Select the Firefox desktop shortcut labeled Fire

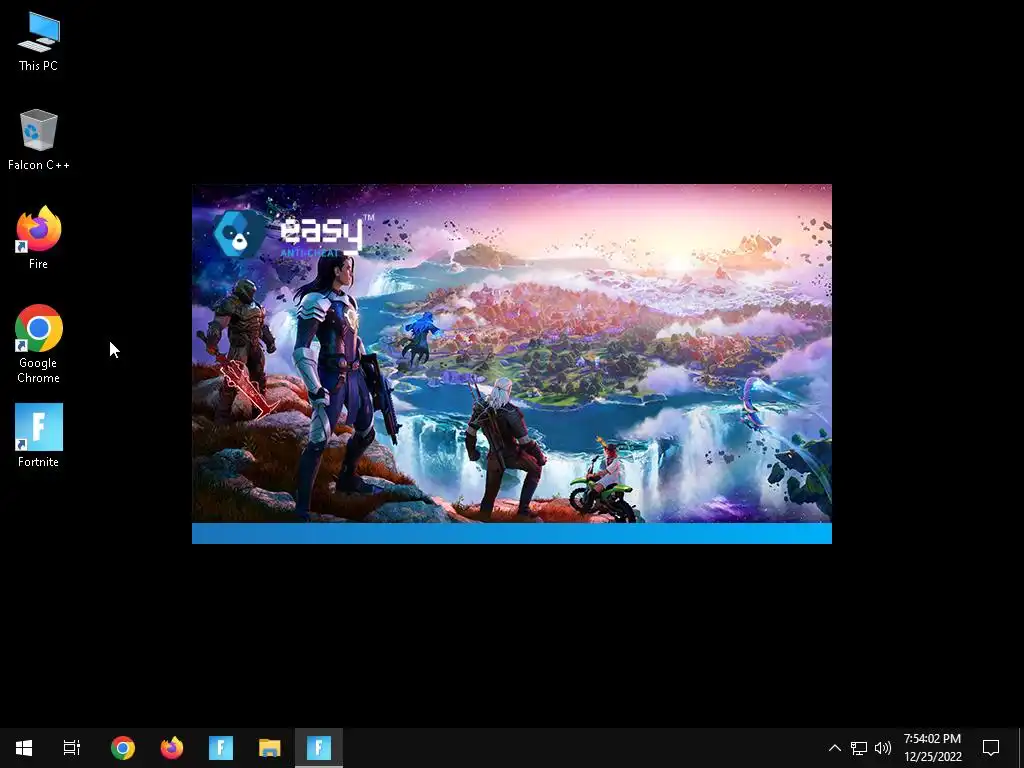pyautogui.click(x=39, y=238)
